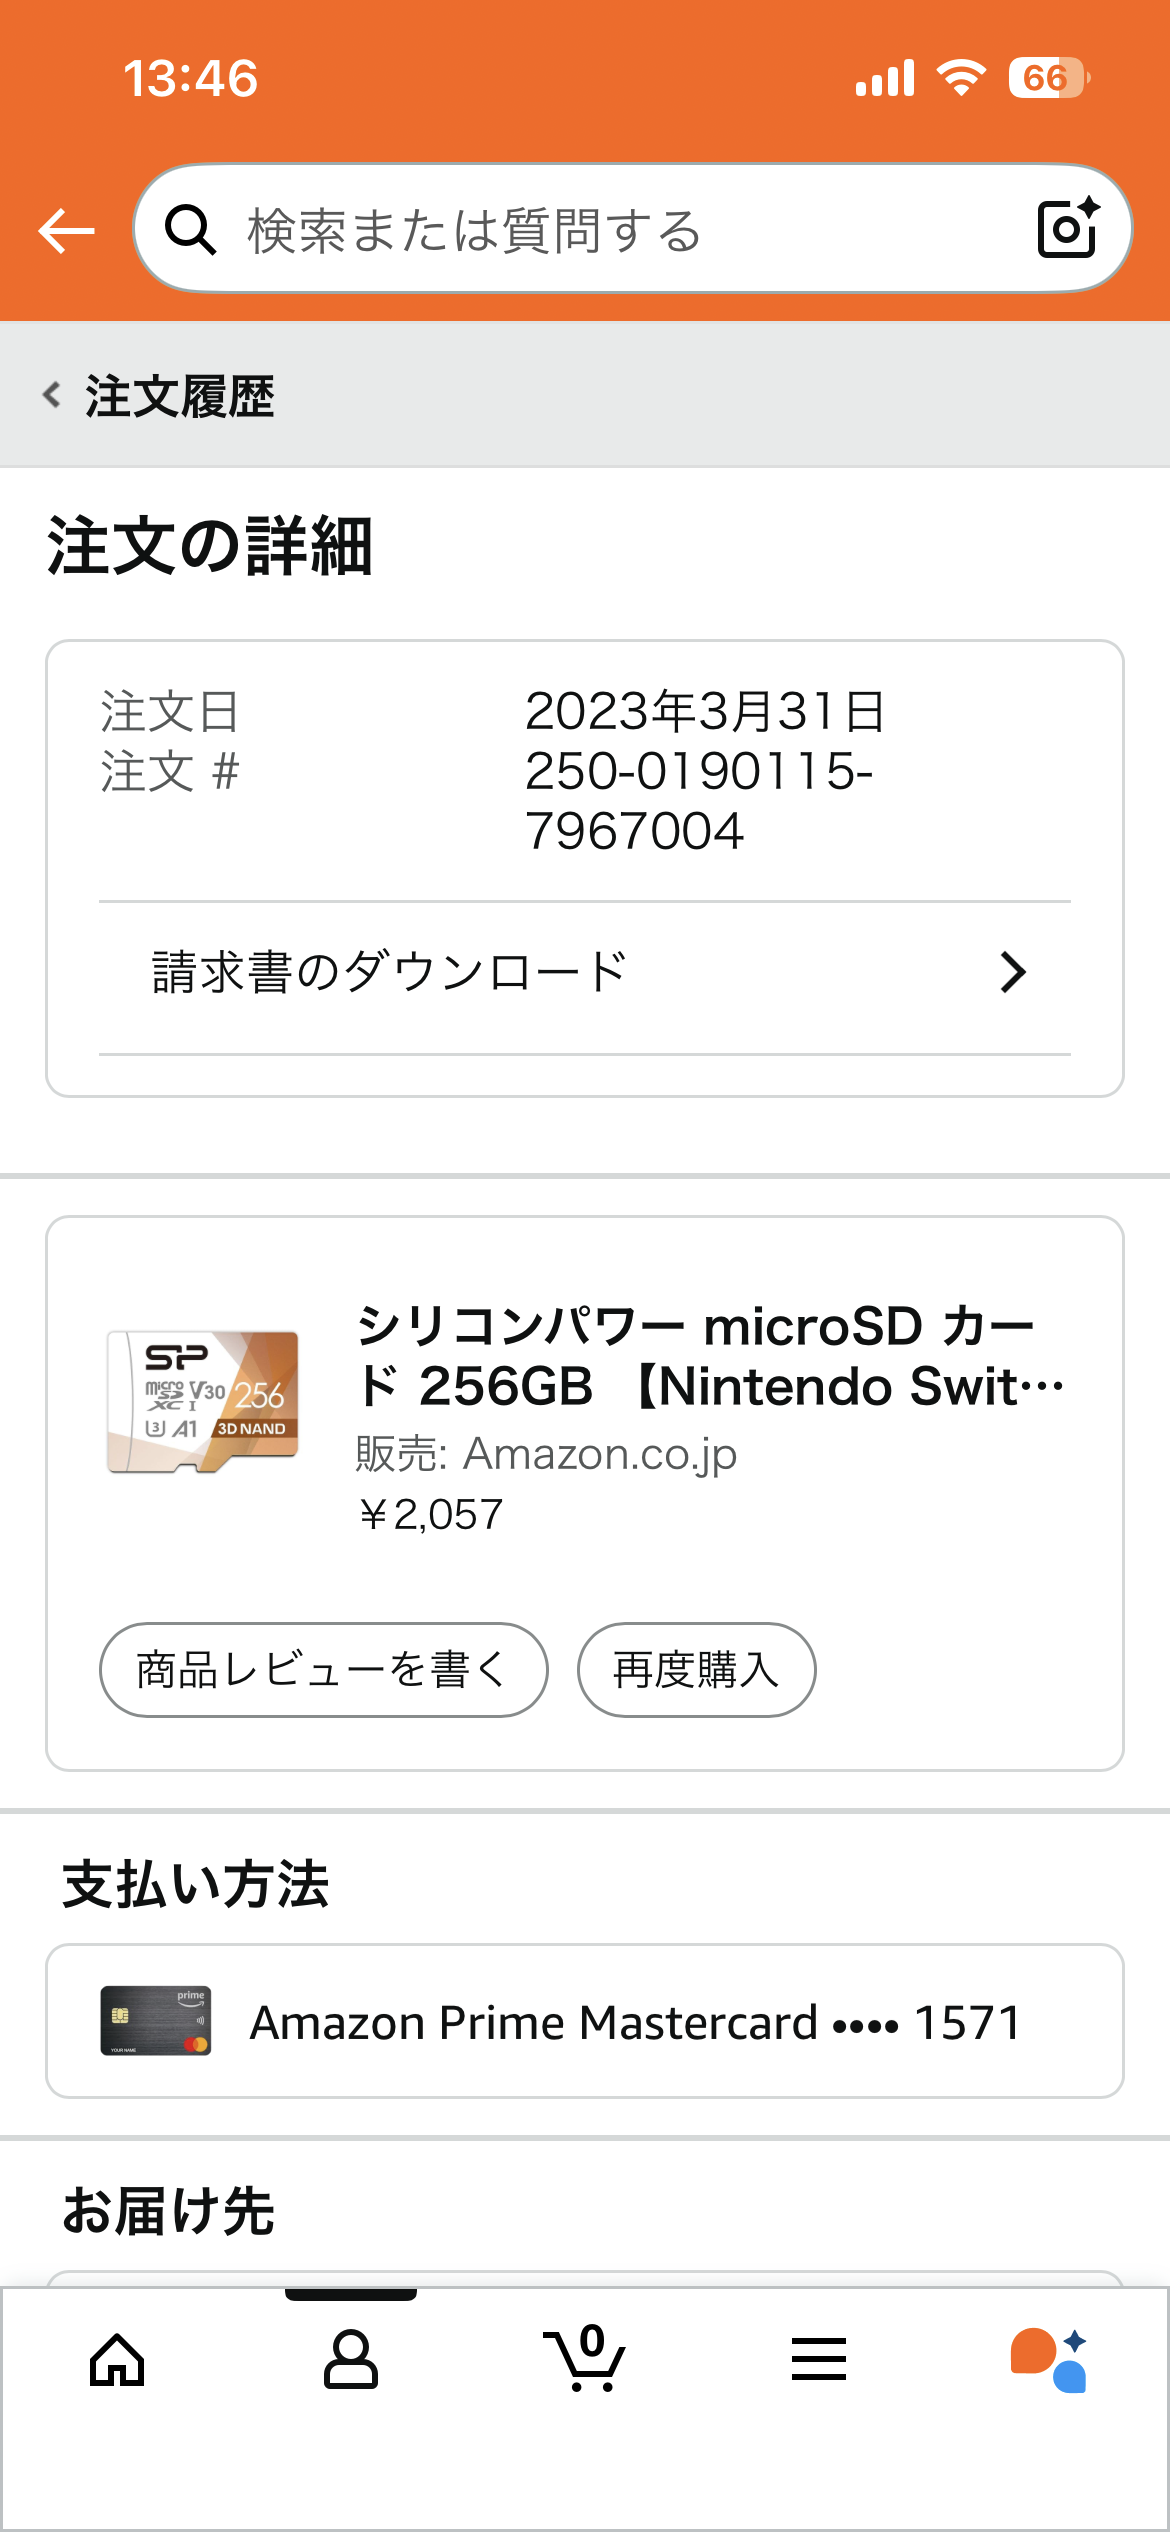Go to the Home tab

pyautogui.click(x=117, y=2360)
